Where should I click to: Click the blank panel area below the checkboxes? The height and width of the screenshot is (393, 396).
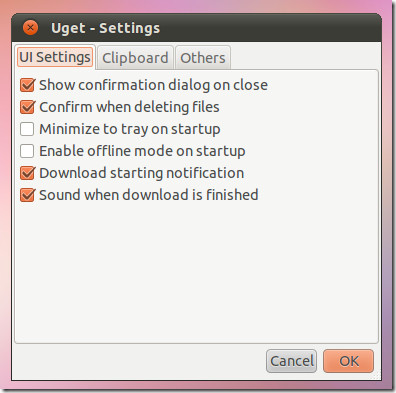[x=197, y=273]
